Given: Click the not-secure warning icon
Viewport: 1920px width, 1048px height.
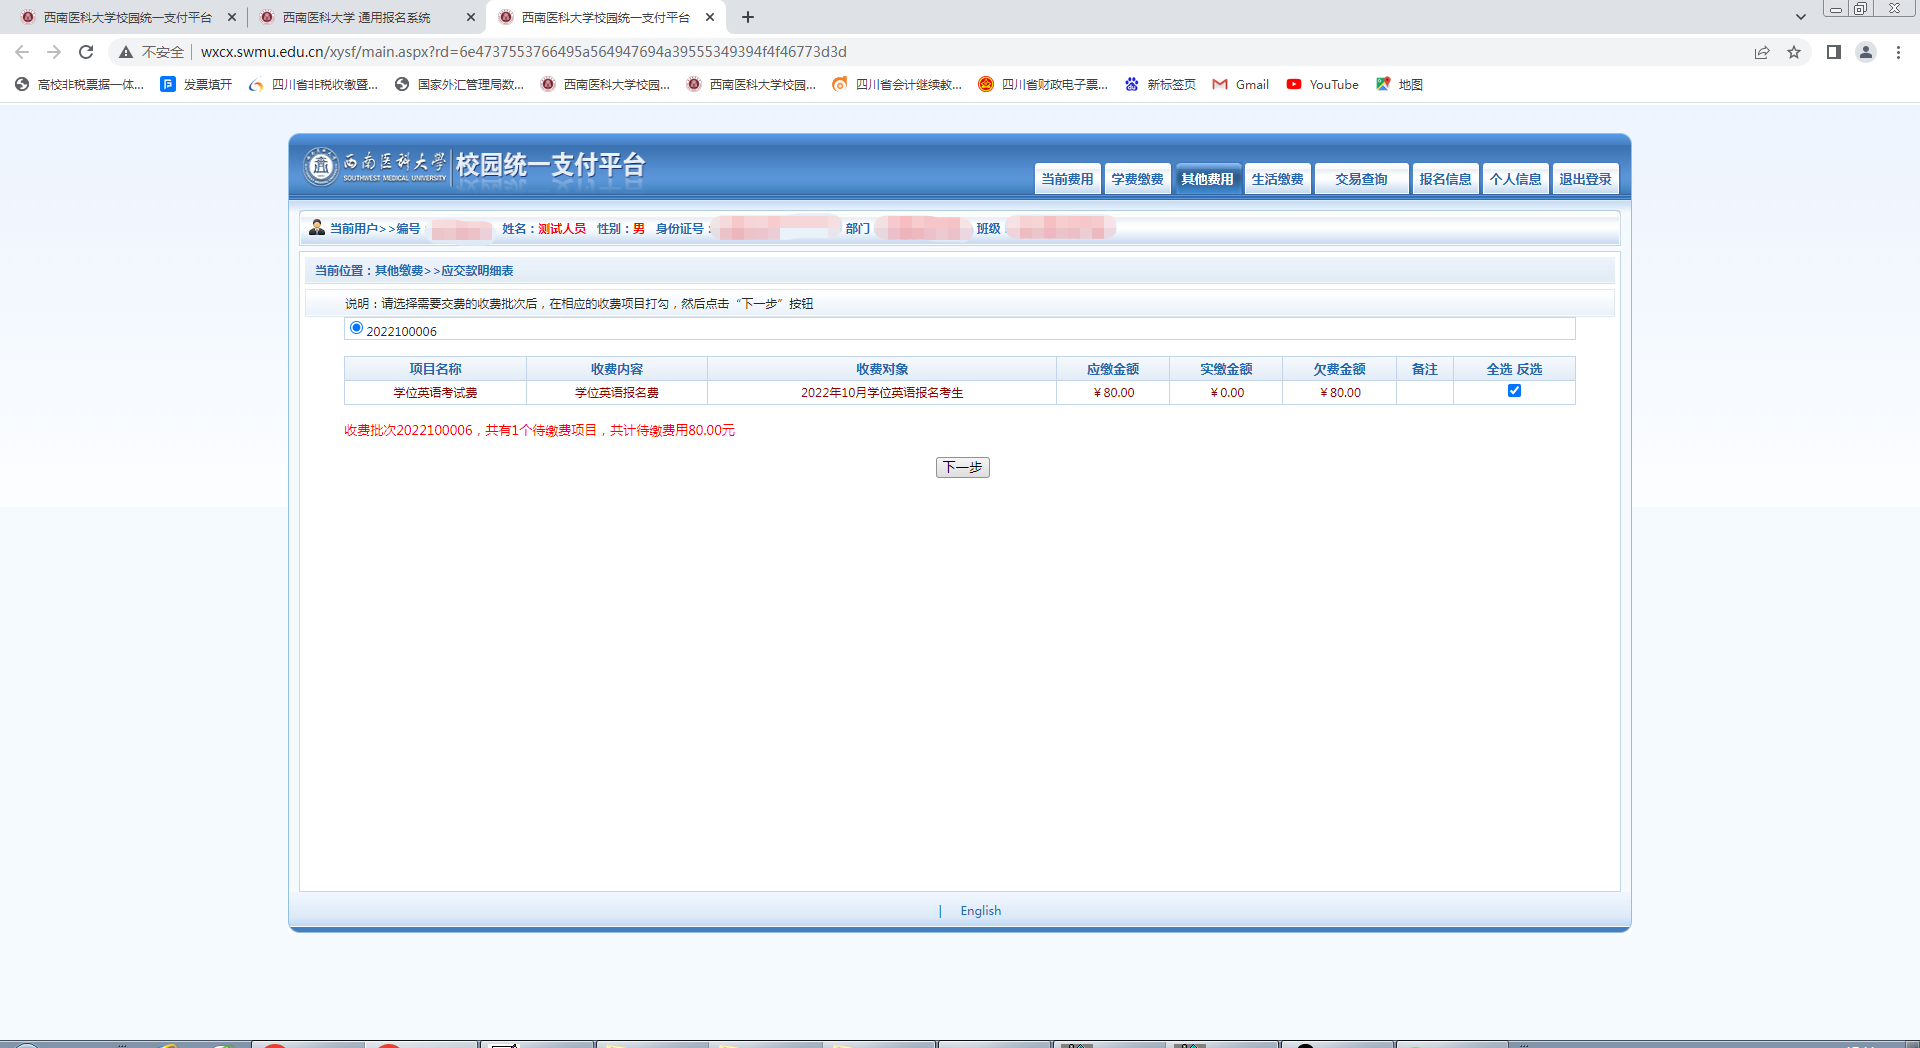Looking at the screenshot, I should click(x=126, y=52).
